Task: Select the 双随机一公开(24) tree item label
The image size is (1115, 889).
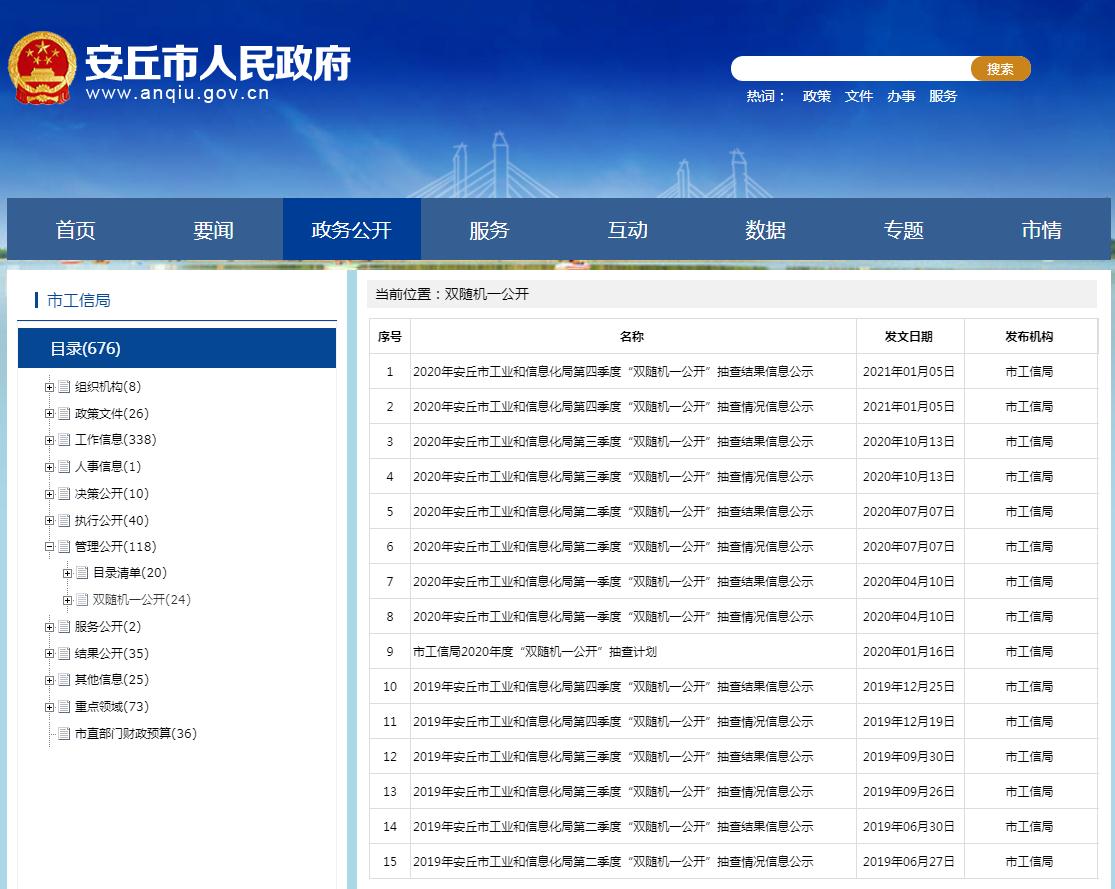Action: (x=142, y=600)
